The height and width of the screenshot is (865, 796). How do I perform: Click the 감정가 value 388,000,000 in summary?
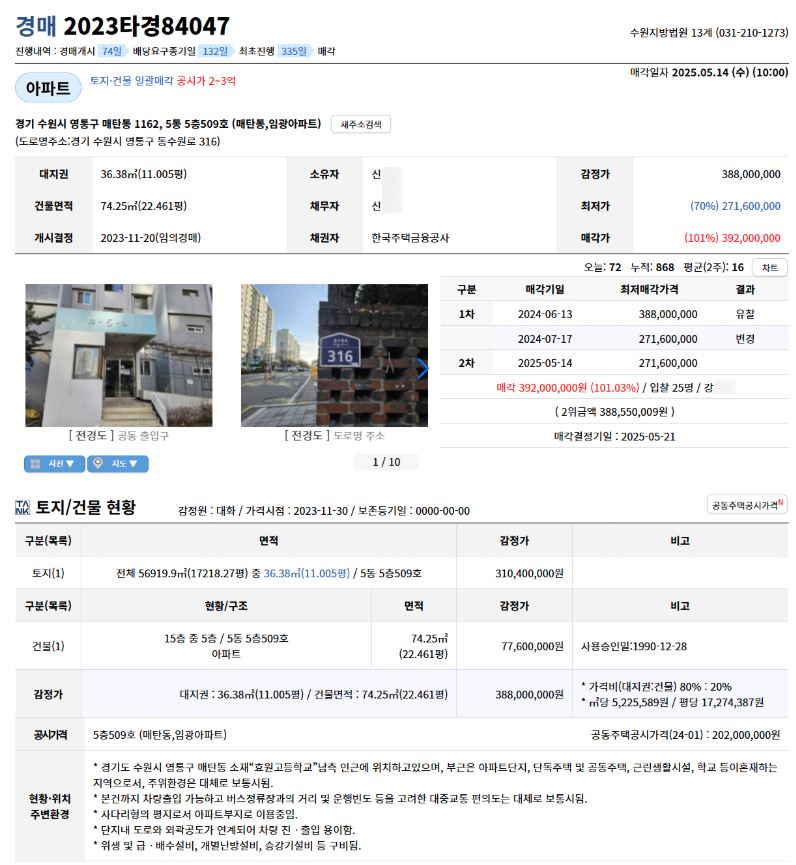(x=751, y=174)
